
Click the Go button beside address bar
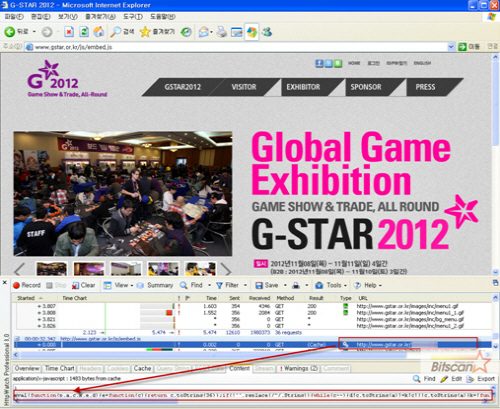click(469, 47)
